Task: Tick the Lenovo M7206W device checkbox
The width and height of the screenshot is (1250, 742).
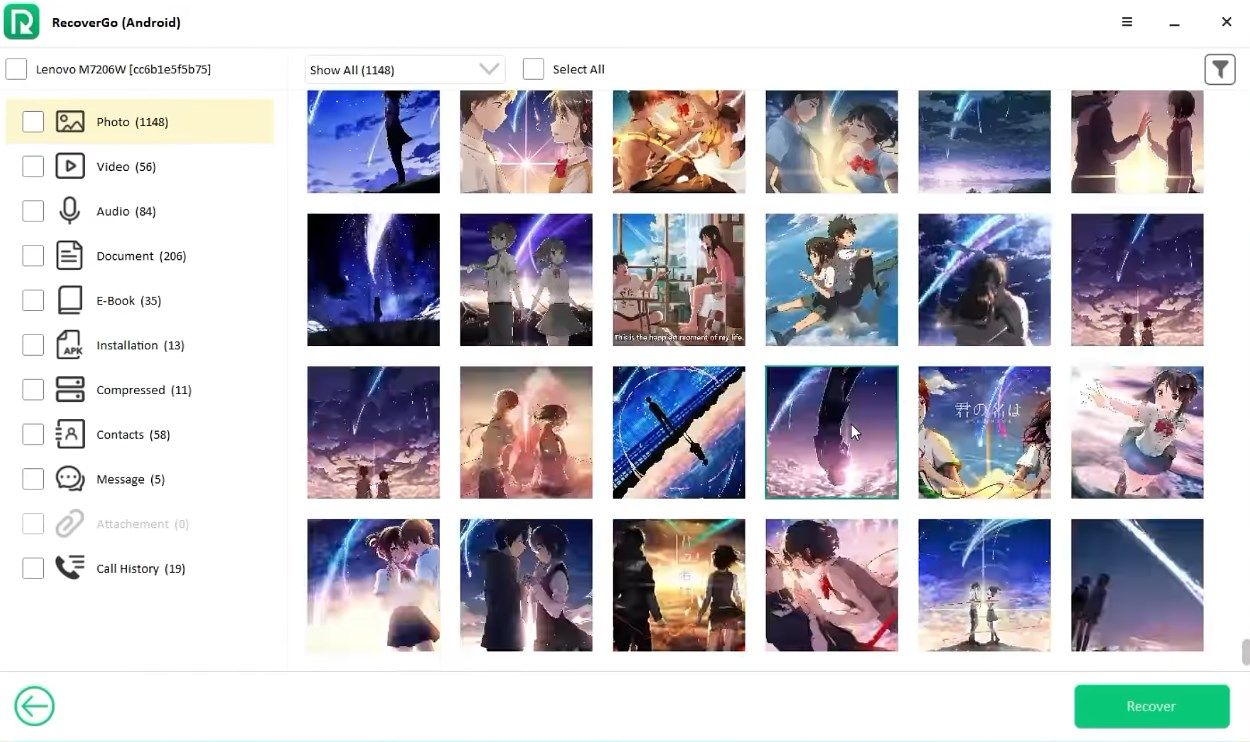Action: pyautogui.click(x=16, y=69)
